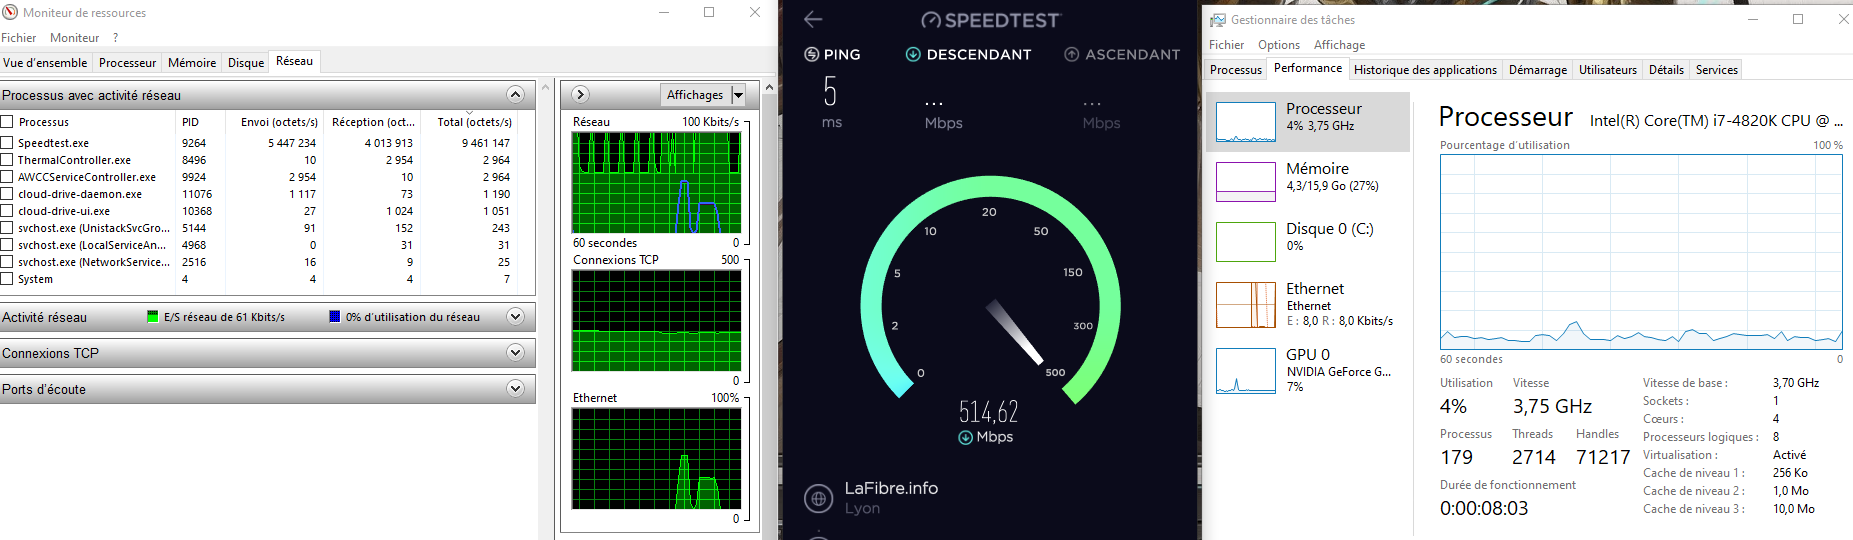
Task: Tick the Speedtest.exe process checkbox
Action: pyautogui.click(x=7, y=143)
